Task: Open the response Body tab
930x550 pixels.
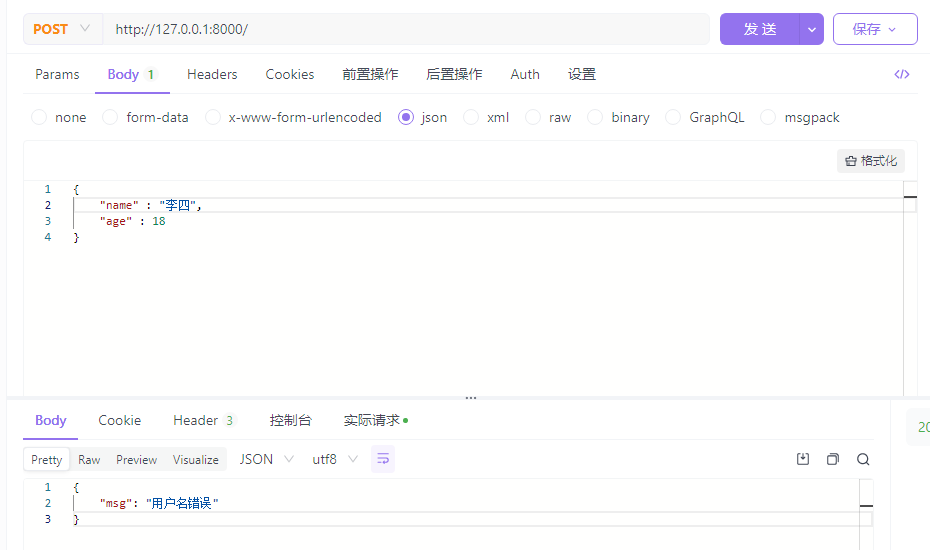Action: (x=50, y=421)
